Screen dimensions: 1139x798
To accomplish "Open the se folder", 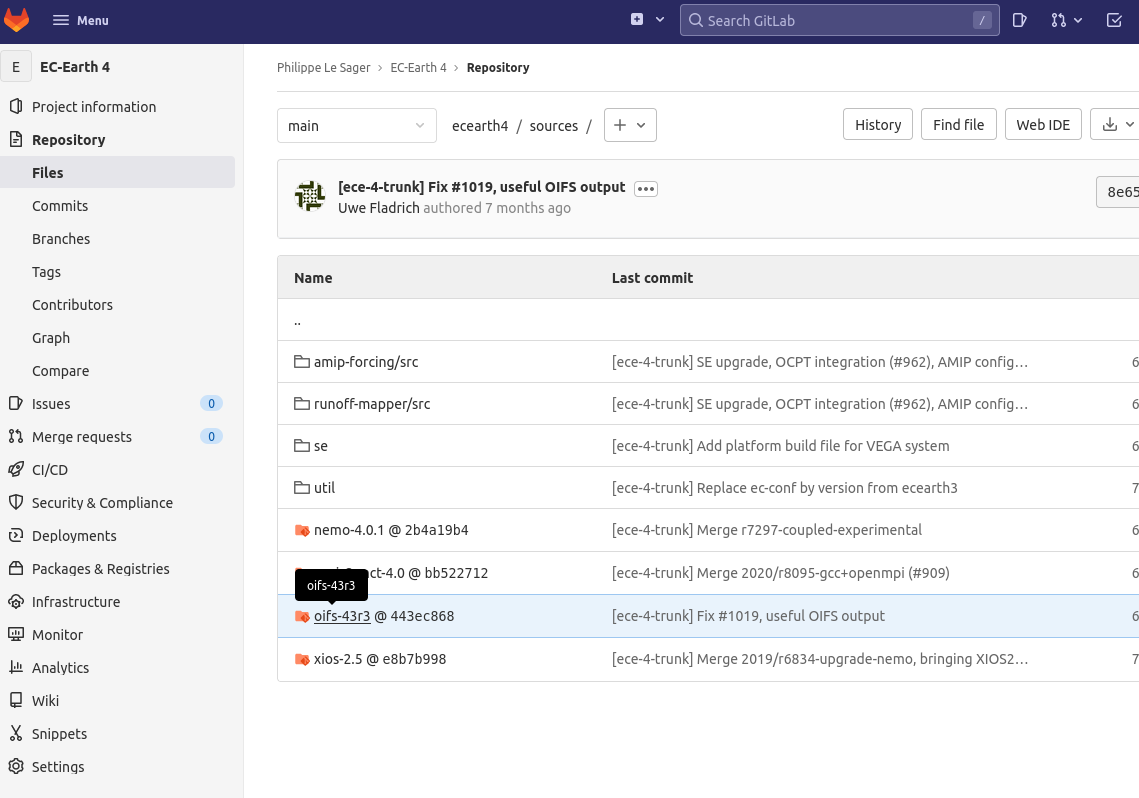I will (x=320, y=446).
